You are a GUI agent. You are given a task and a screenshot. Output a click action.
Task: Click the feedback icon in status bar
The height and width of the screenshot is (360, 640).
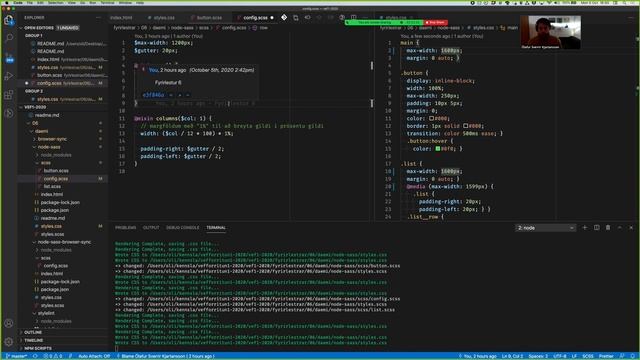click(x=622, y=356)
